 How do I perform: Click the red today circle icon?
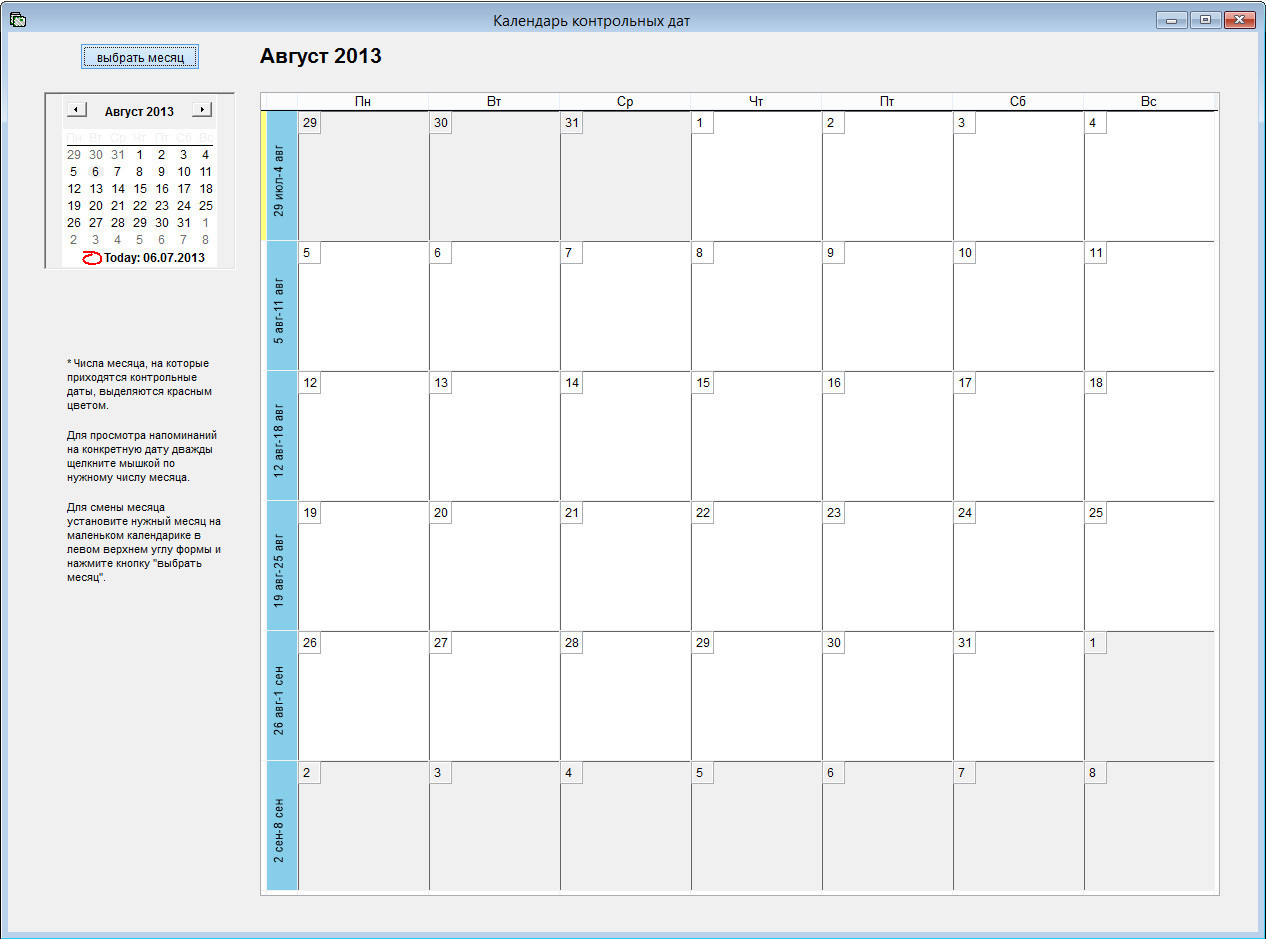tap(92, 258)
